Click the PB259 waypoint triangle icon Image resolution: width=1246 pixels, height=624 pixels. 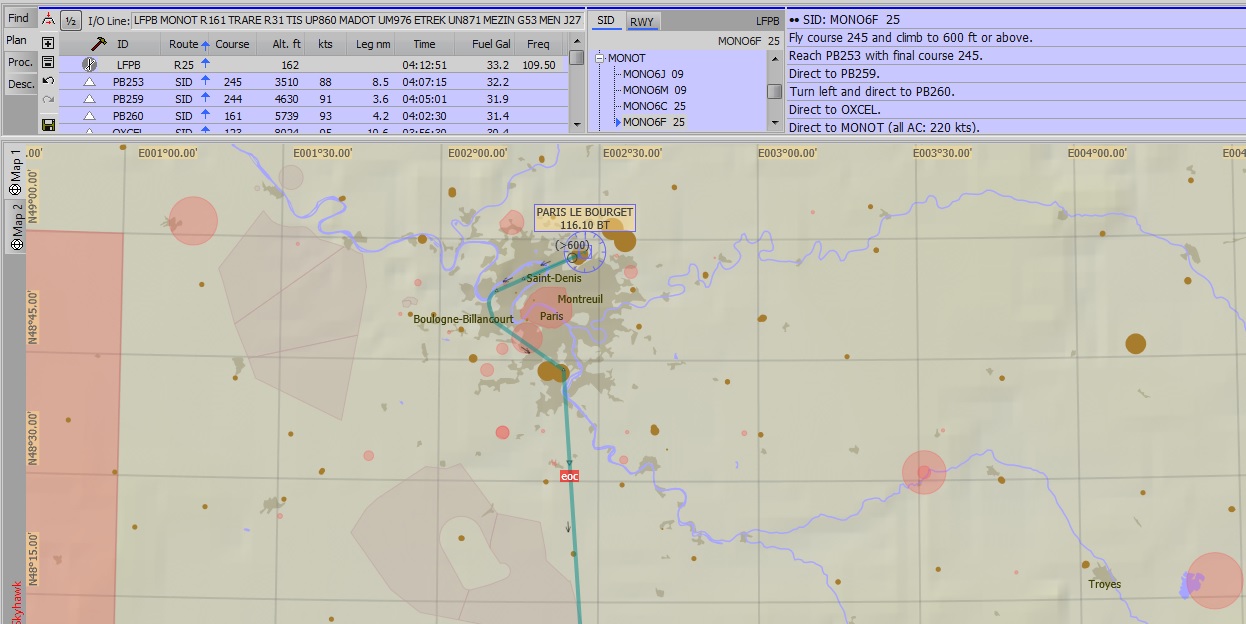[x=89, y=99]
